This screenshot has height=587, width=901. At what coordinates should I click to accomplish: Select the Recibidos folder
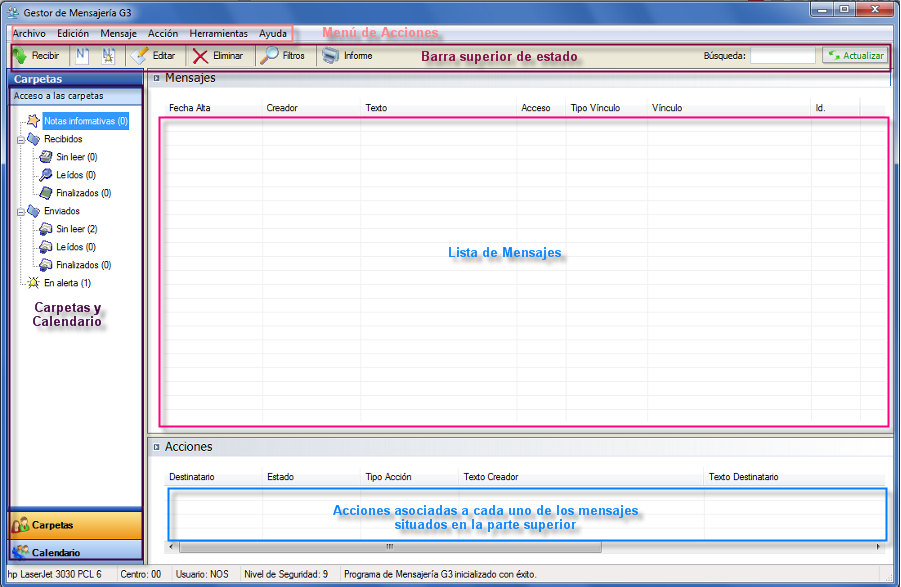coord(63,139)
